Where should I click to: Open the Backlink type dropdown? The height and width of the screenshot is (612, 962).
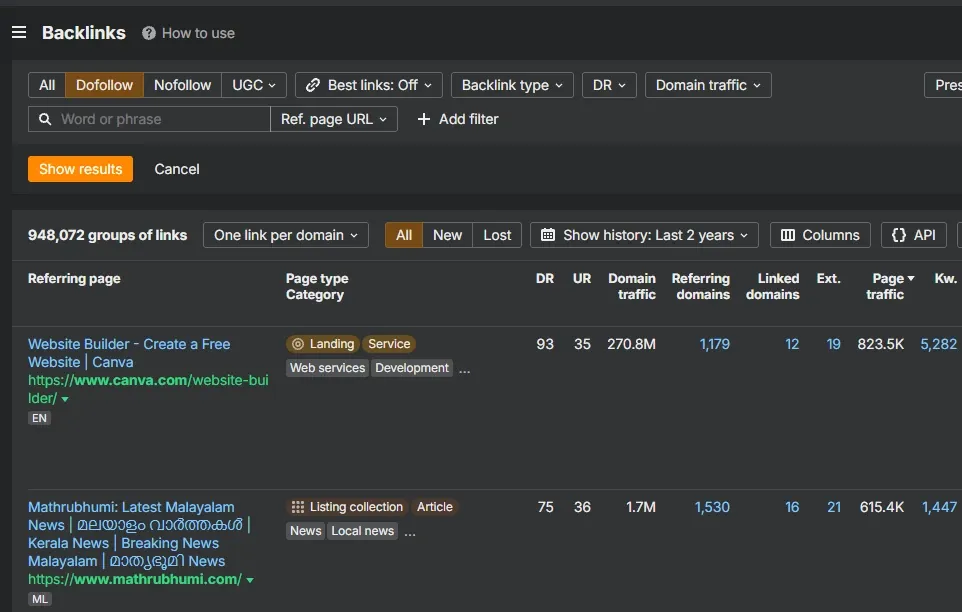tap(512, 85)
